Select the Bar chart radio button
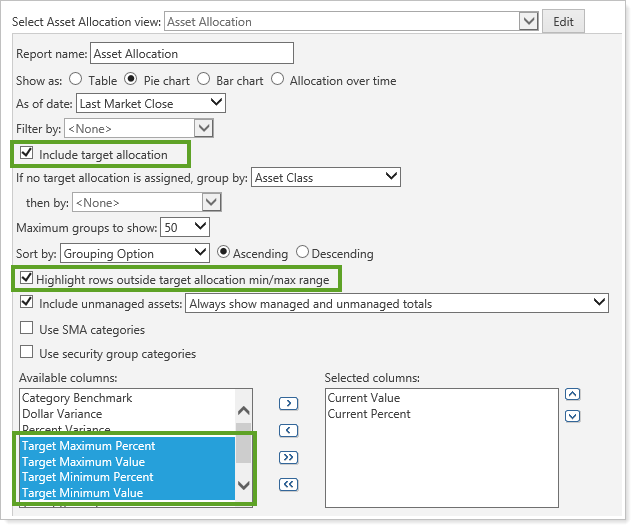Viewport: 635px width, 529px height. tap(204, 80)
